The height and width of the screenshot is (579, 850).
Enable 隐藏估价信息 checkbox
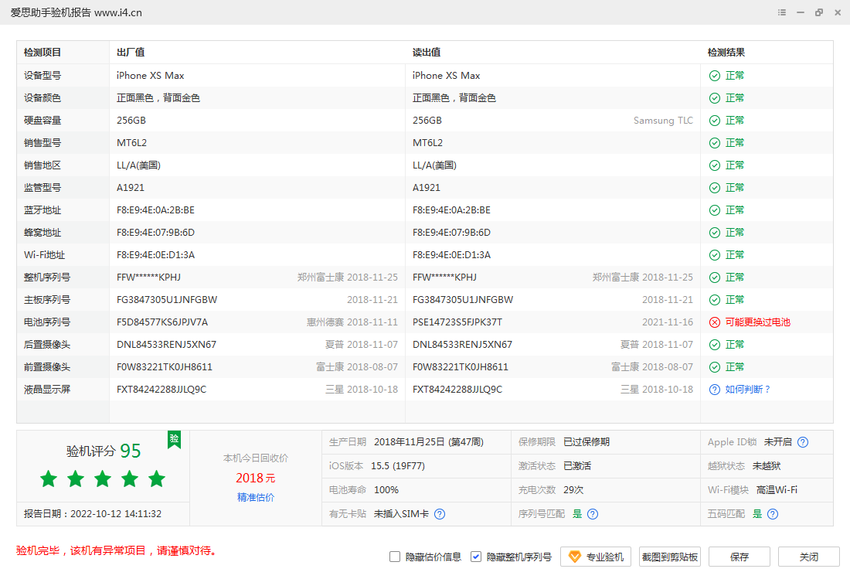pos(395,557)
